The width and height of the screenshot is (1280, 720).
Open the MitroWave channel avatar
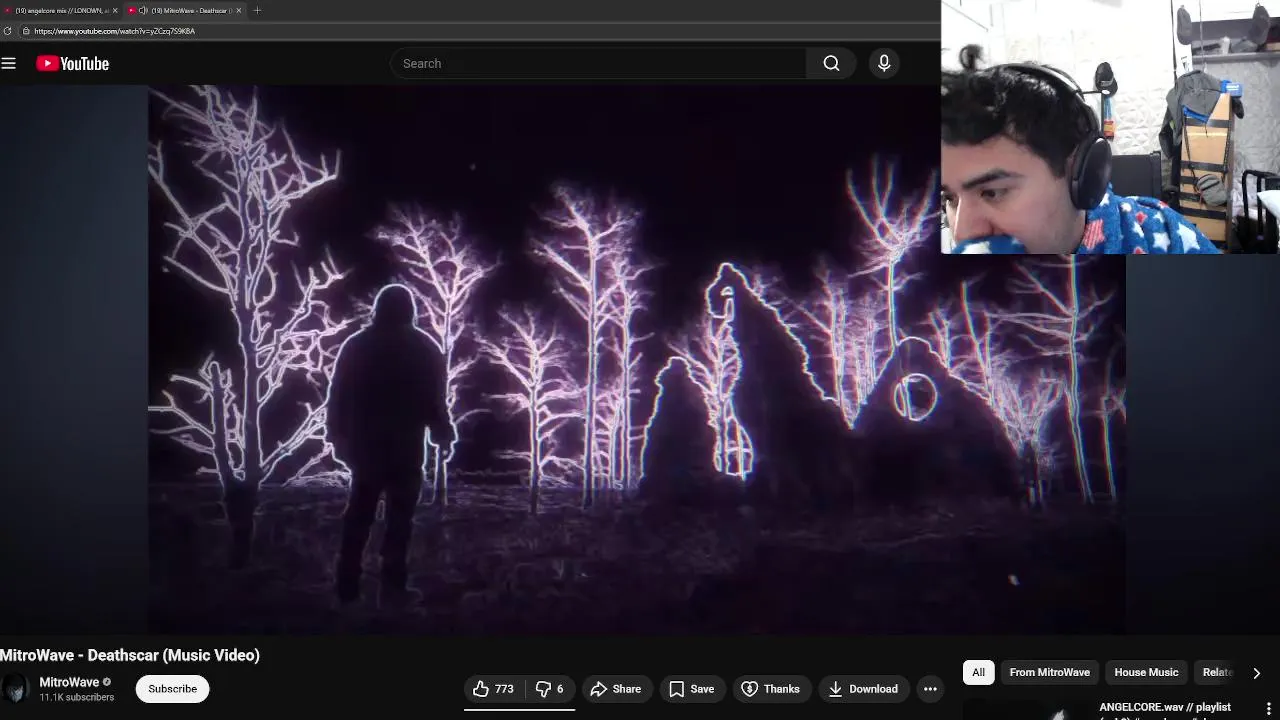pos(15,688)
